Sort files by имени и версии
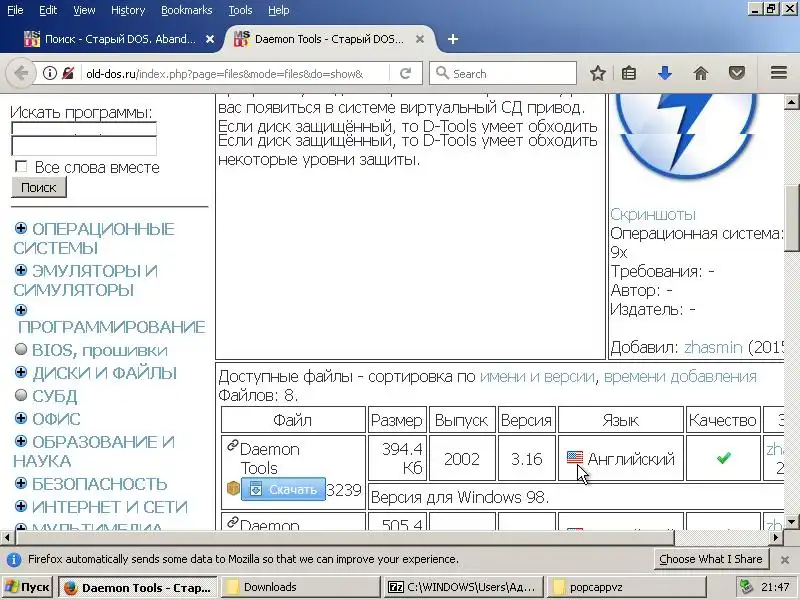800x600 pixels. point(537,377)
